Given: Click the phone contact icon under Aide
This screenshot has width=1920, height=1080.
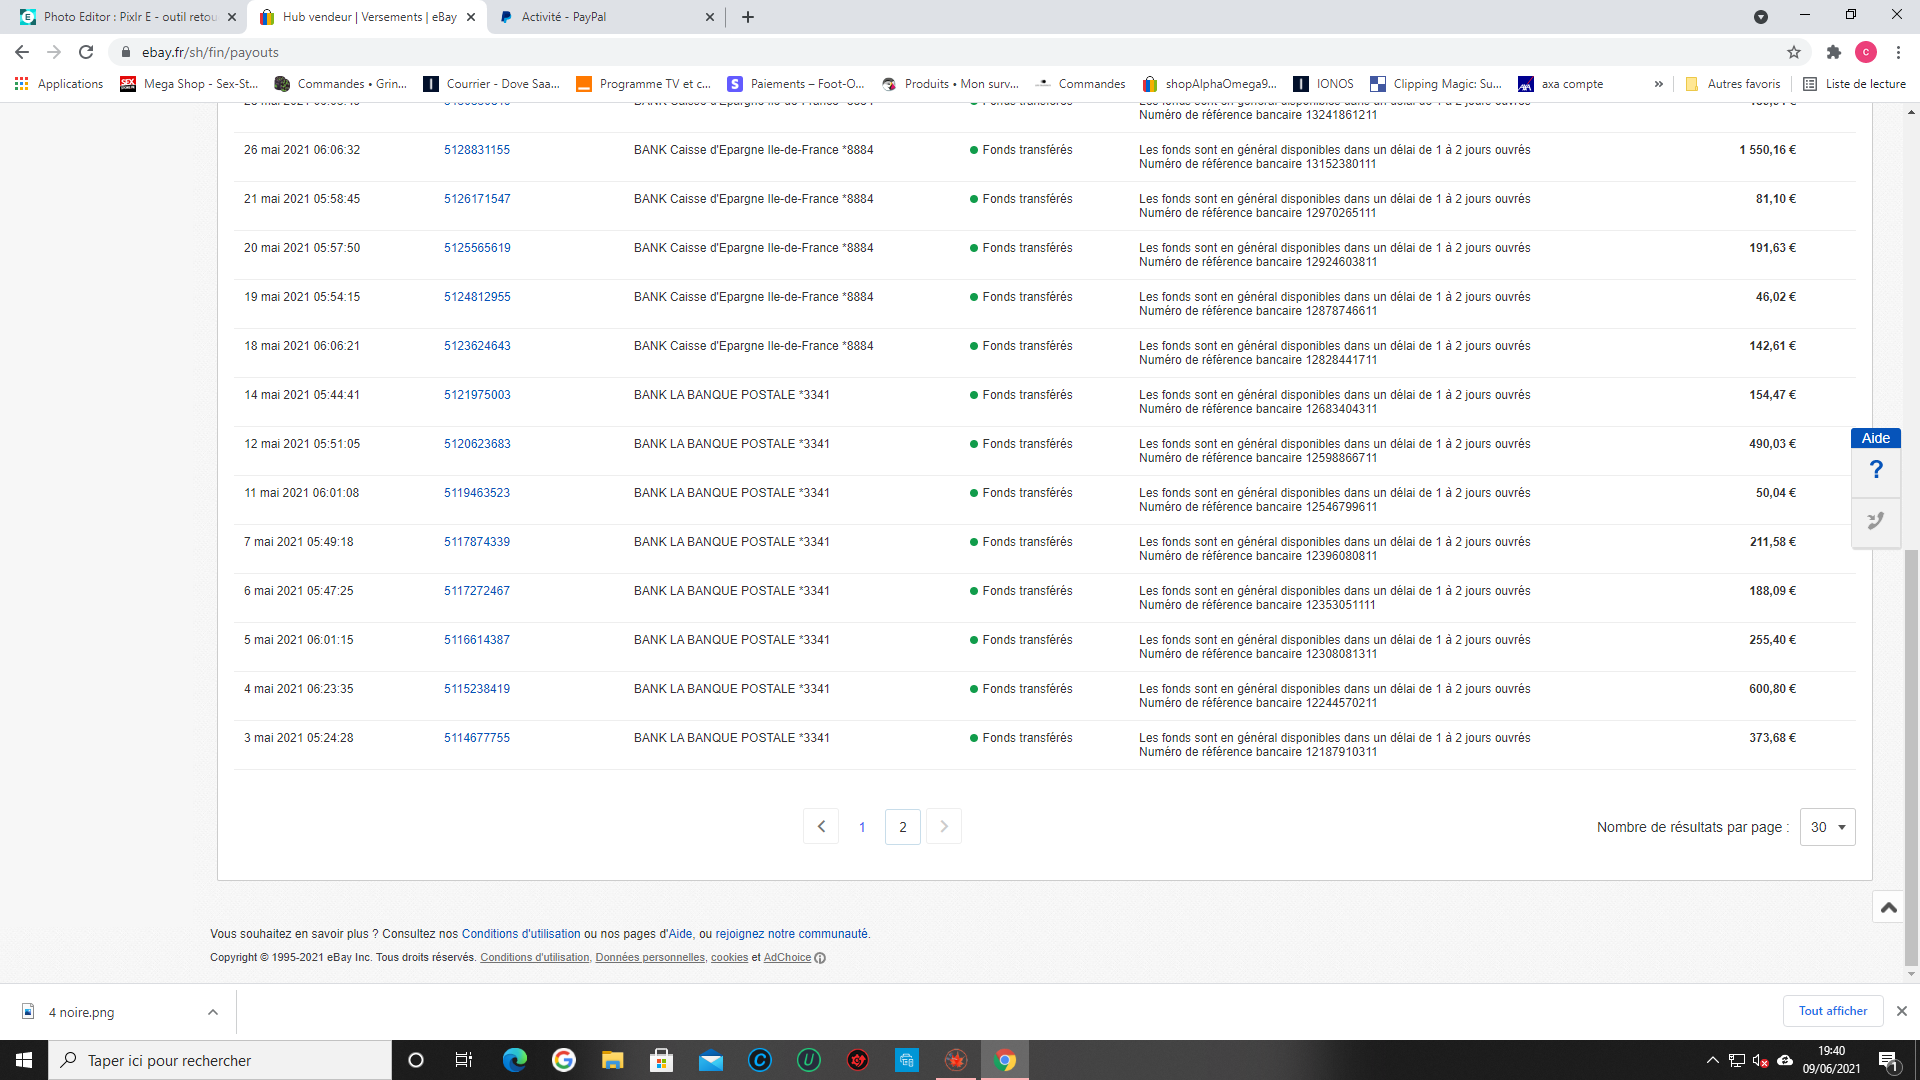Looking at the screenshot, I should coord(1876,521).
